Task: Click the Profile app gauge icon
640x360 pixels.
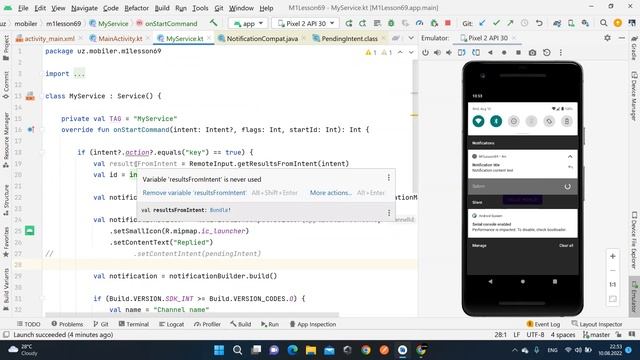Action: [419, 23]
